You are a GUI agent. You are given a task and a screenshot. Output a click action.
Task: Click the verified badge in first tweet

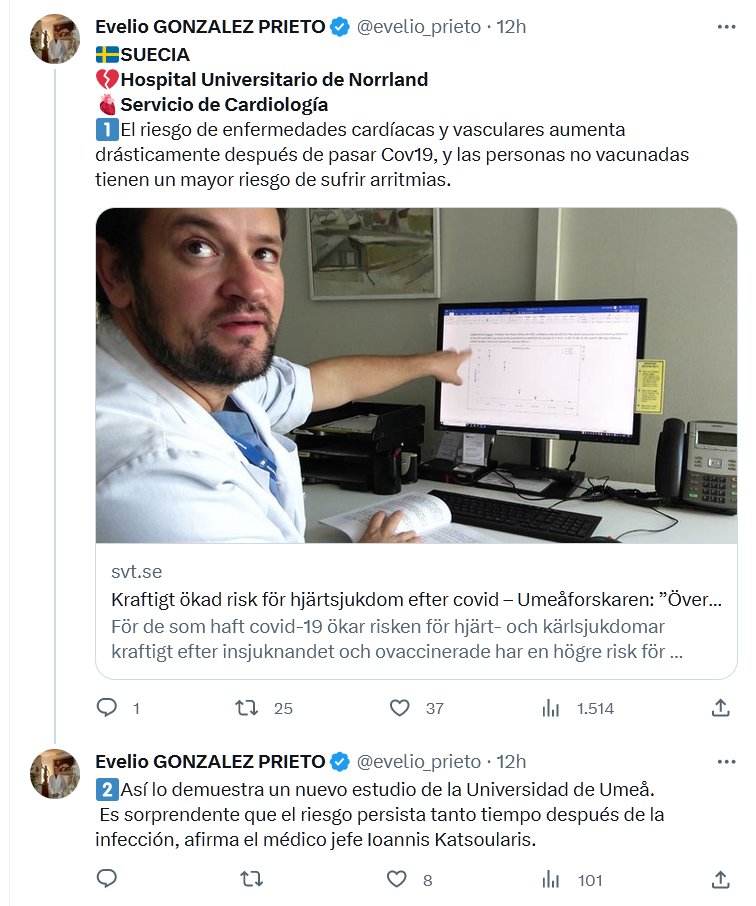tap(340, 27)
